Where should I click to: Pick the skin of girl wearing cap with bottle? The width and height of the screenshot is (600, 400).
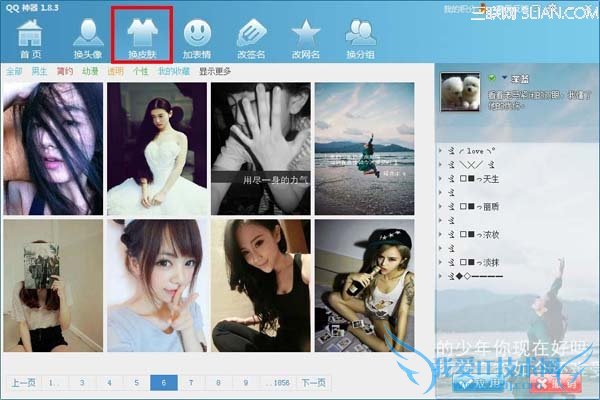(x=364, y=286)
